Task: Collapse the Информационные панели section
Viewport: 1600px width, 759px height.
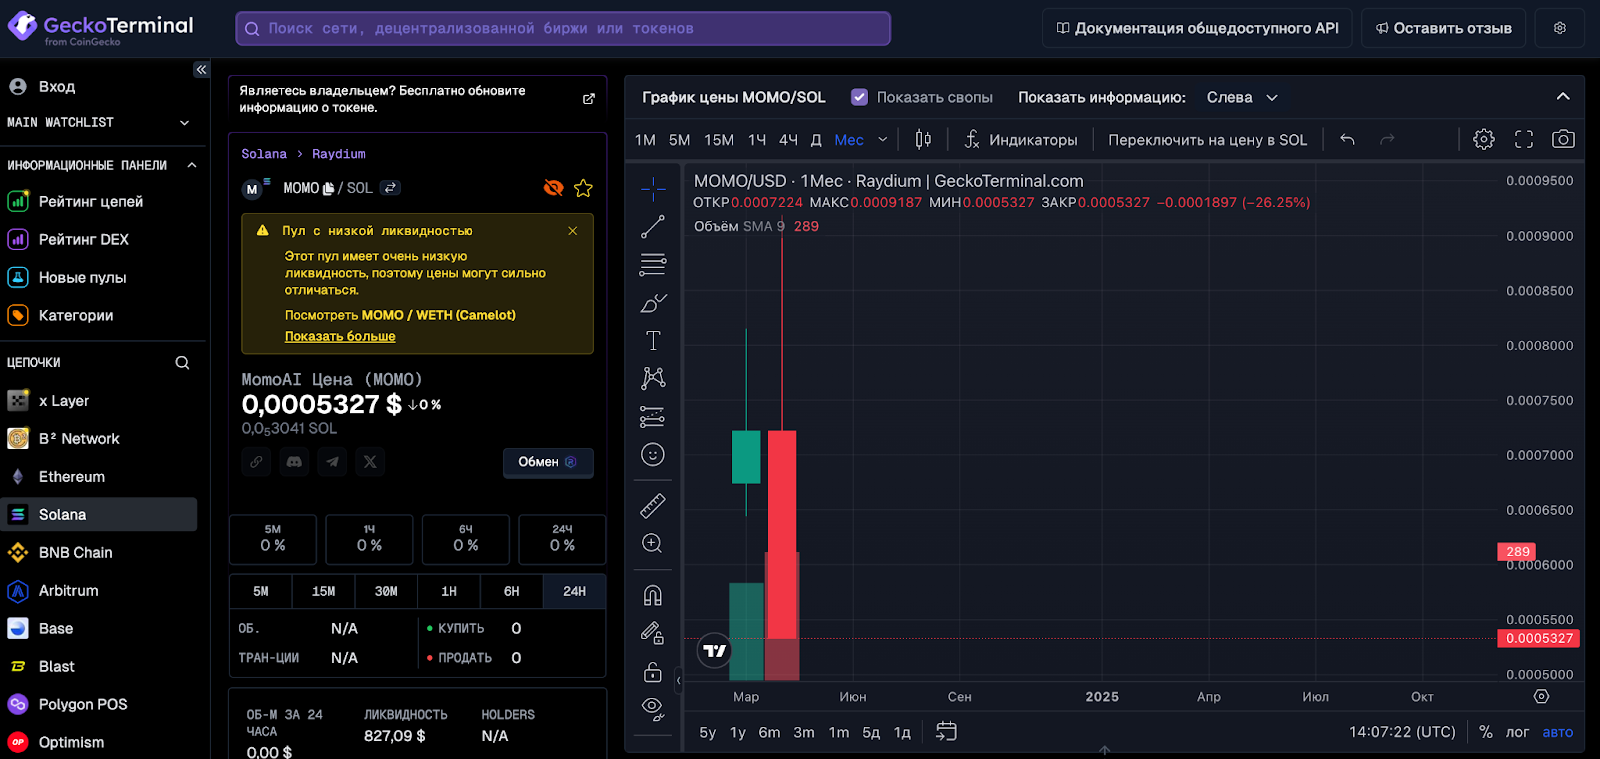Action: (x=192, y=165)
